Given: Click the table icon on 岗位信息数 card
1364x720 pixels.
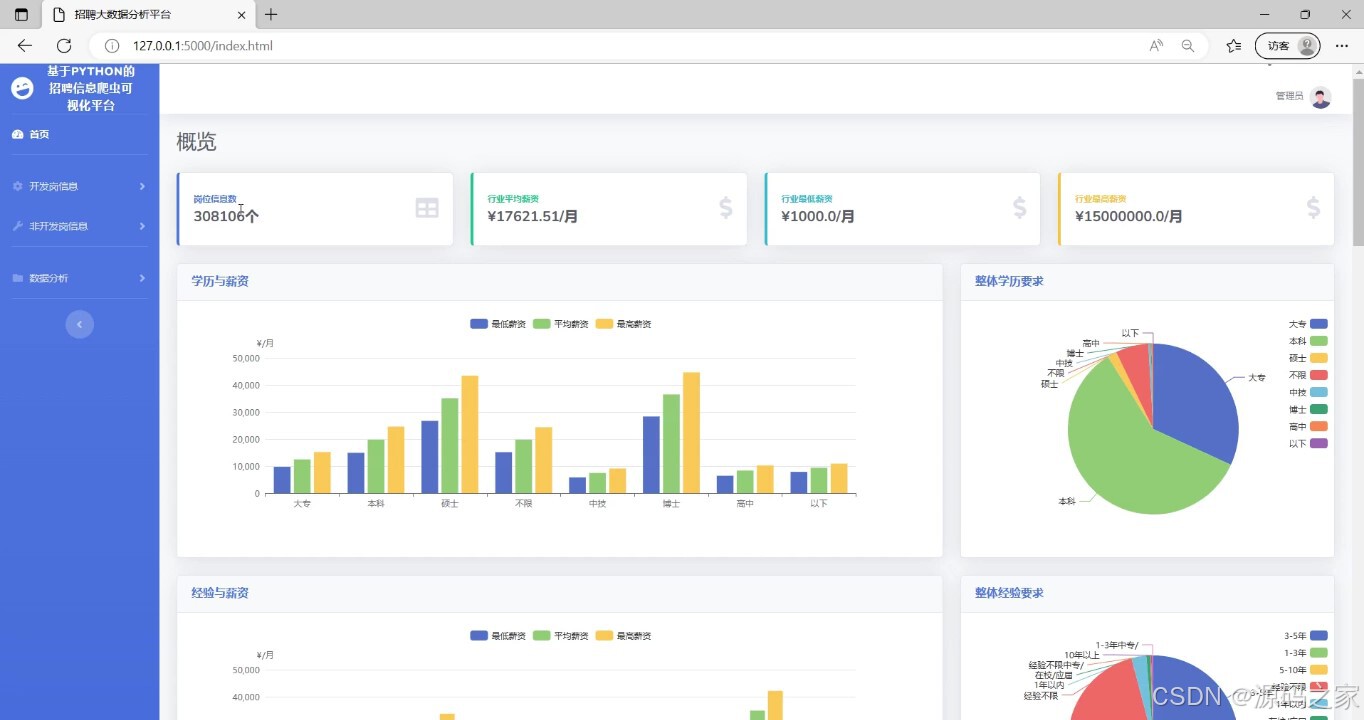Looking at the screenshot, I should click(x=427, y=208).
